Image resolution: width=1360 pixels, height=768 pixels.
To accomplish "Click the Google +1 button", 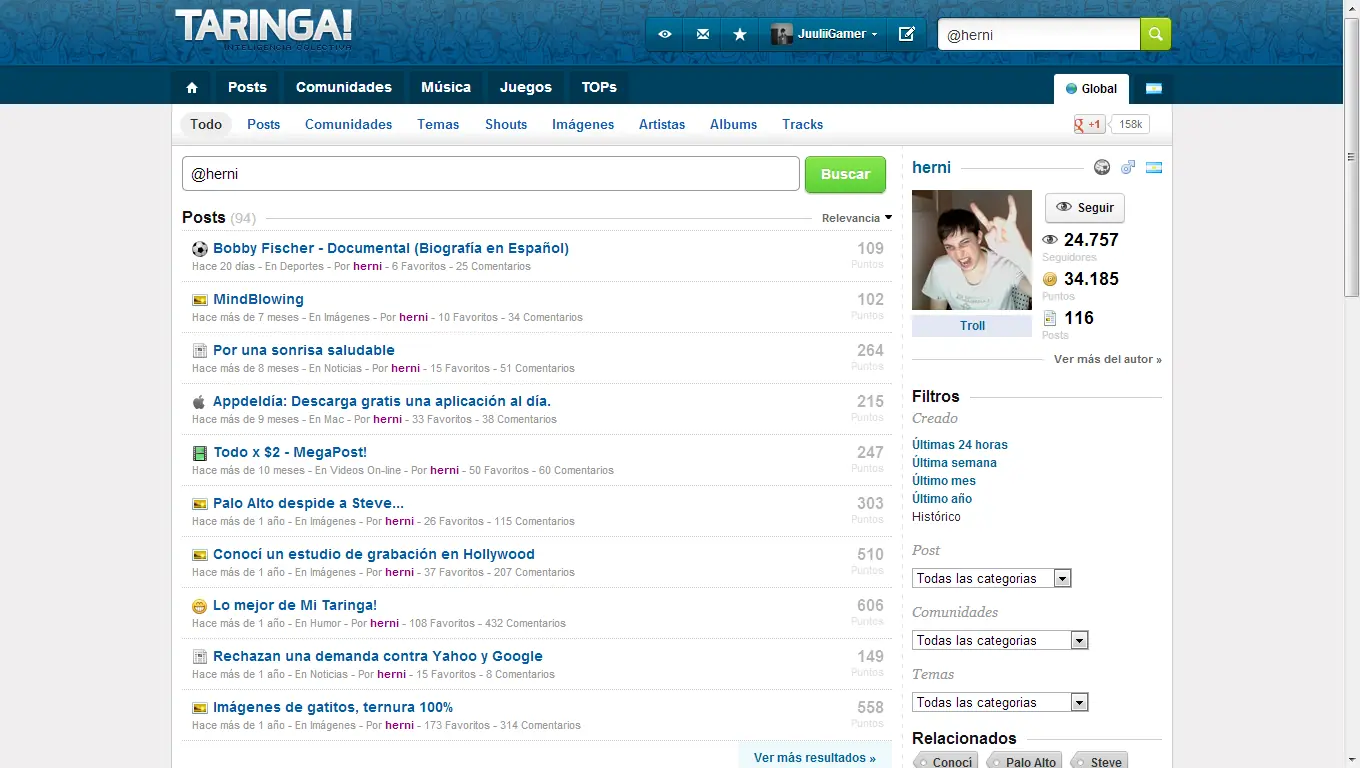I will (1088, 124).
